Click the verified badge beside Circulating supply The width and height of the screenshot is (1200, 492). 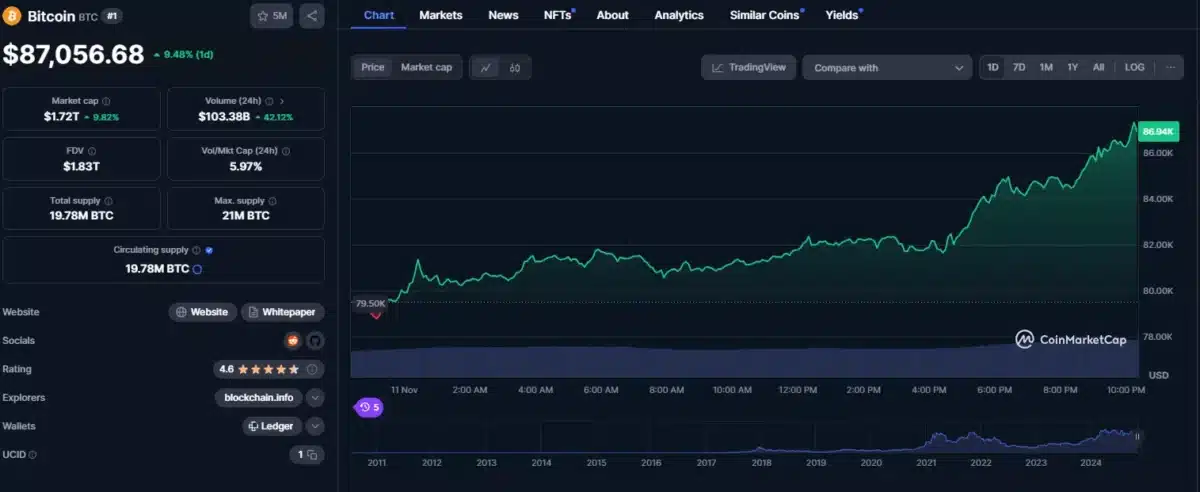coord(209,250)
